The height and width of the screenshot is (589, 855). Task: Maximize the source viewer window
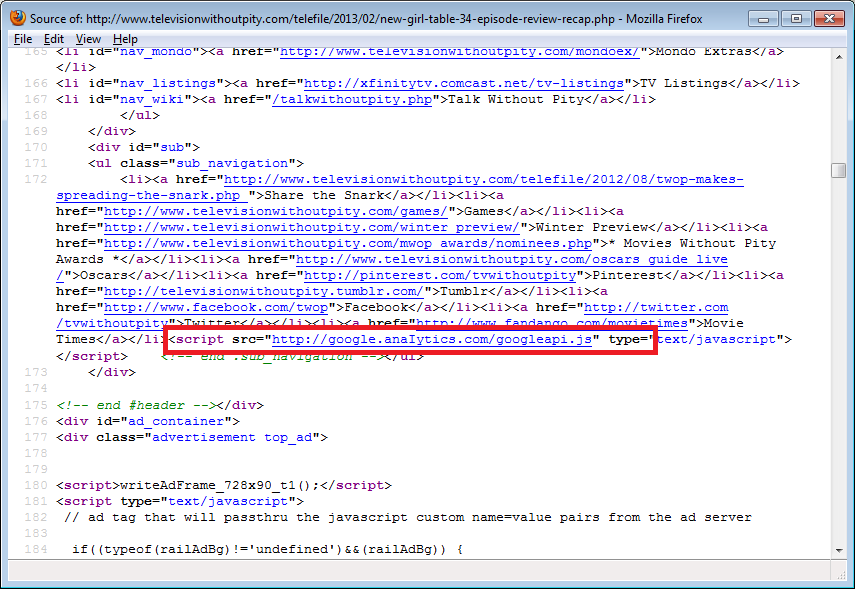[796, 18]
